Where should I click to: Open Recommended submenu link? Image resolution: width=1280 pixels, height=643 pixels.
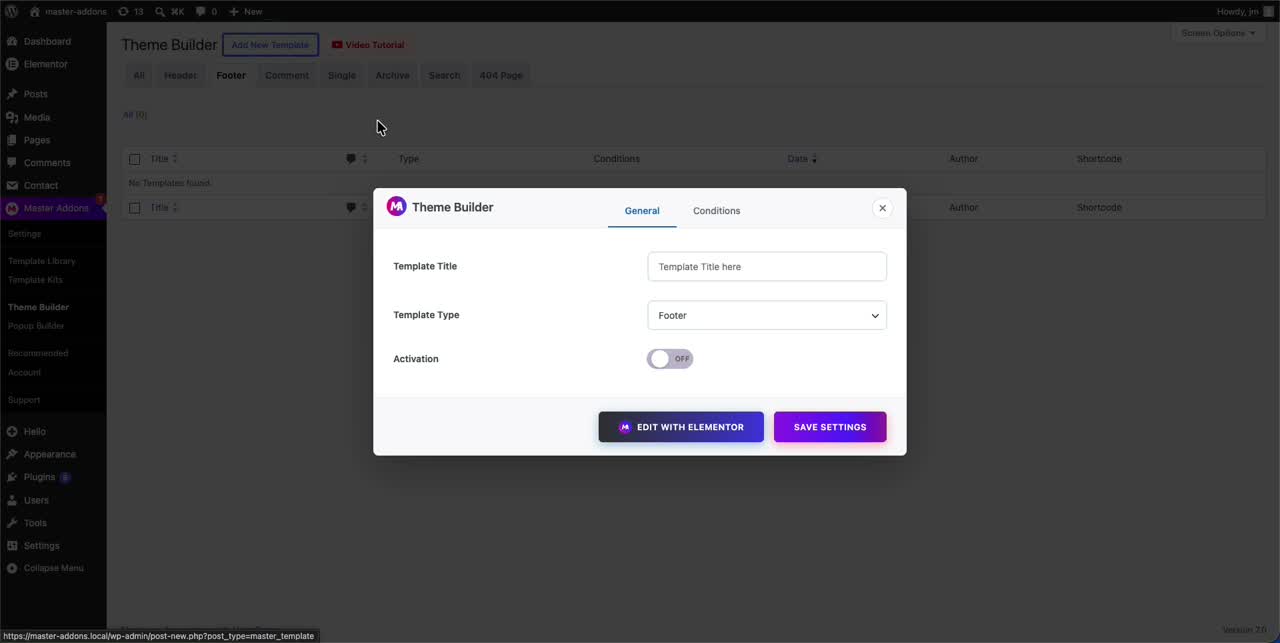(38, 353)
